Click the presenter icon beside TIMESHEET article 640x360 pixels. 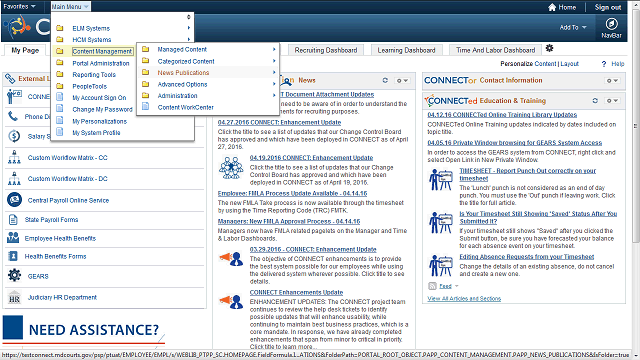[441, 180]
